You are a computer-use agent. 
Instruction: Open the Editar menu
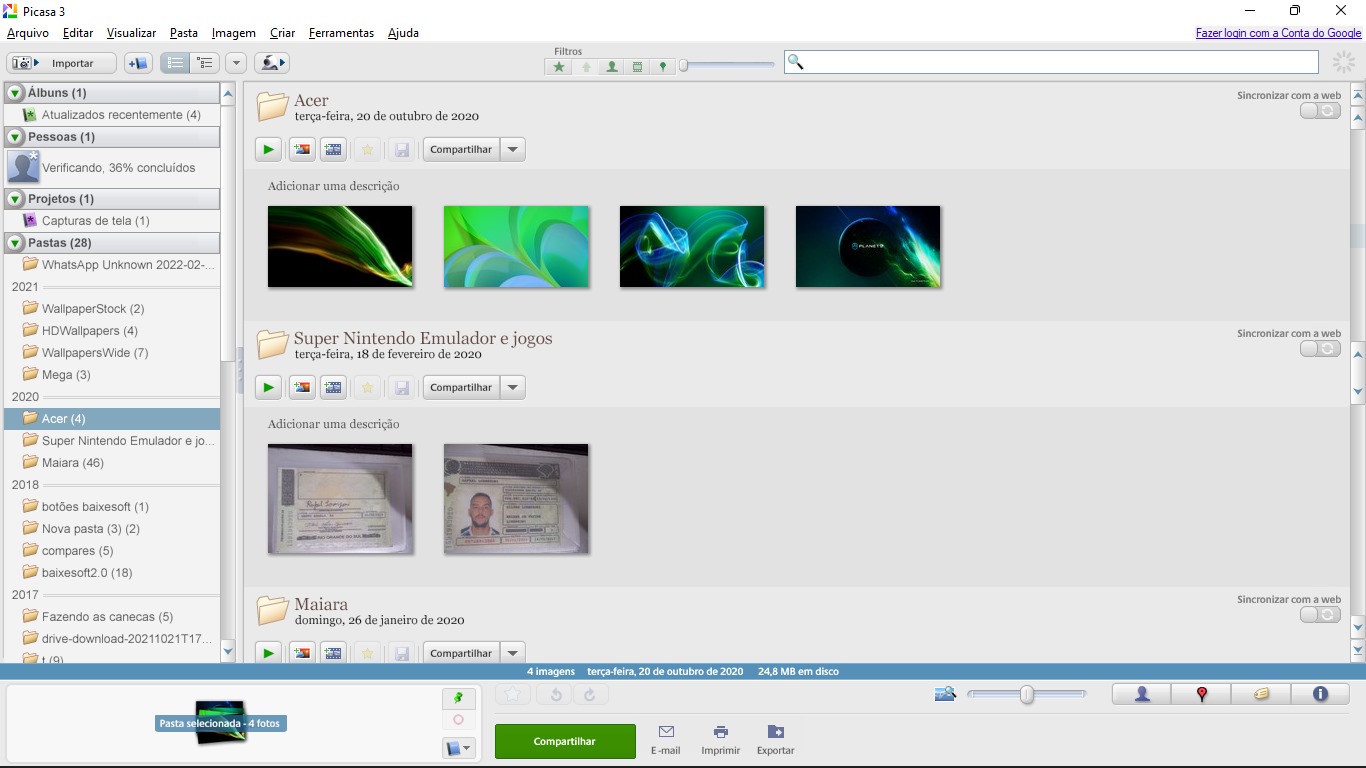pos(78,33)
